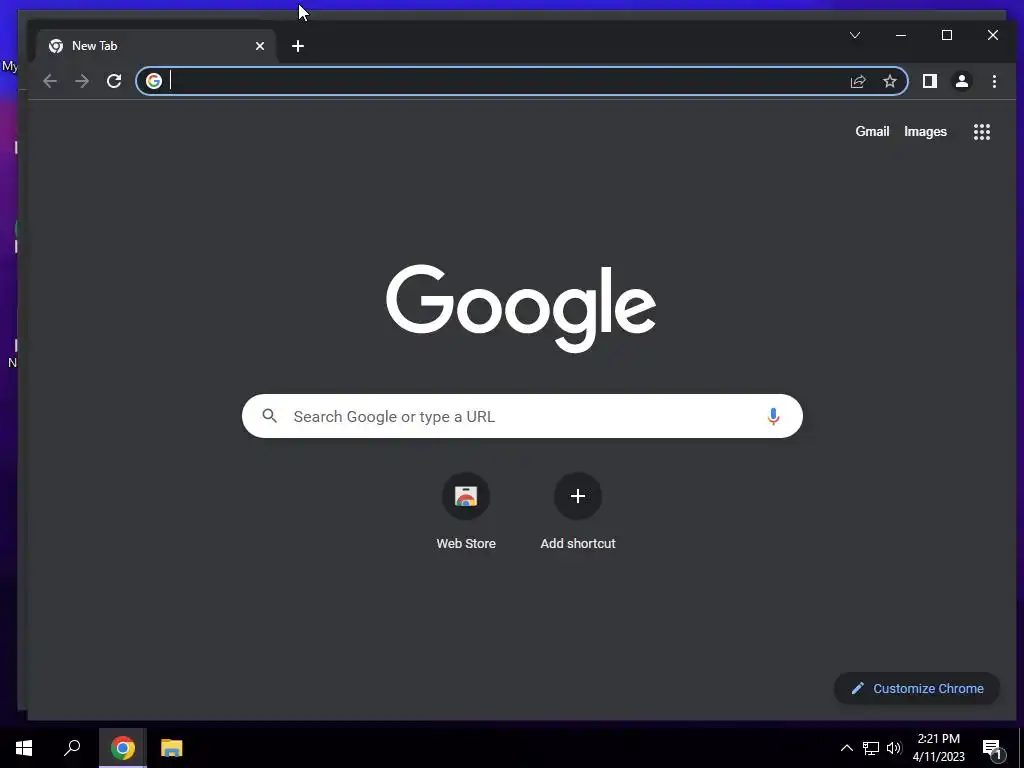This screenshot has width=1024, height=768.
Task: Focus the Search Google or type a URL box
Action: (522, 416)
